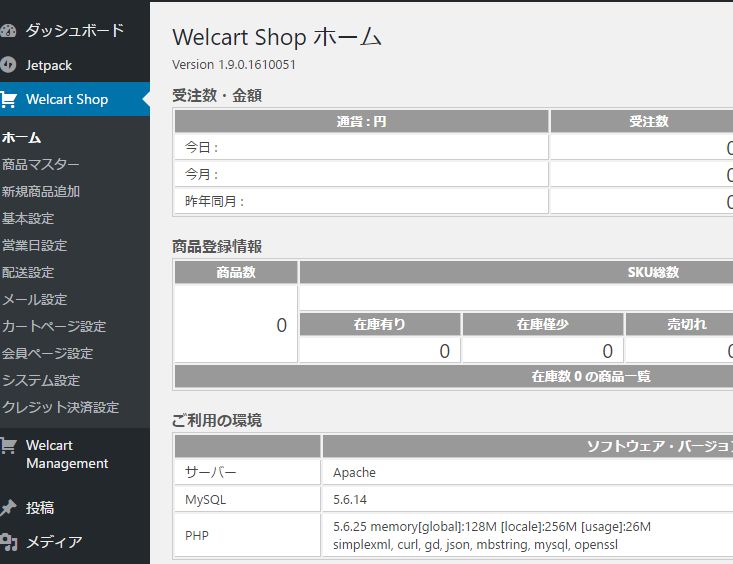Click the Welcart Shop ホーム page title
The width and height of the screenshot is (733, 564).
pyautogui.click(x=277, y=37)
